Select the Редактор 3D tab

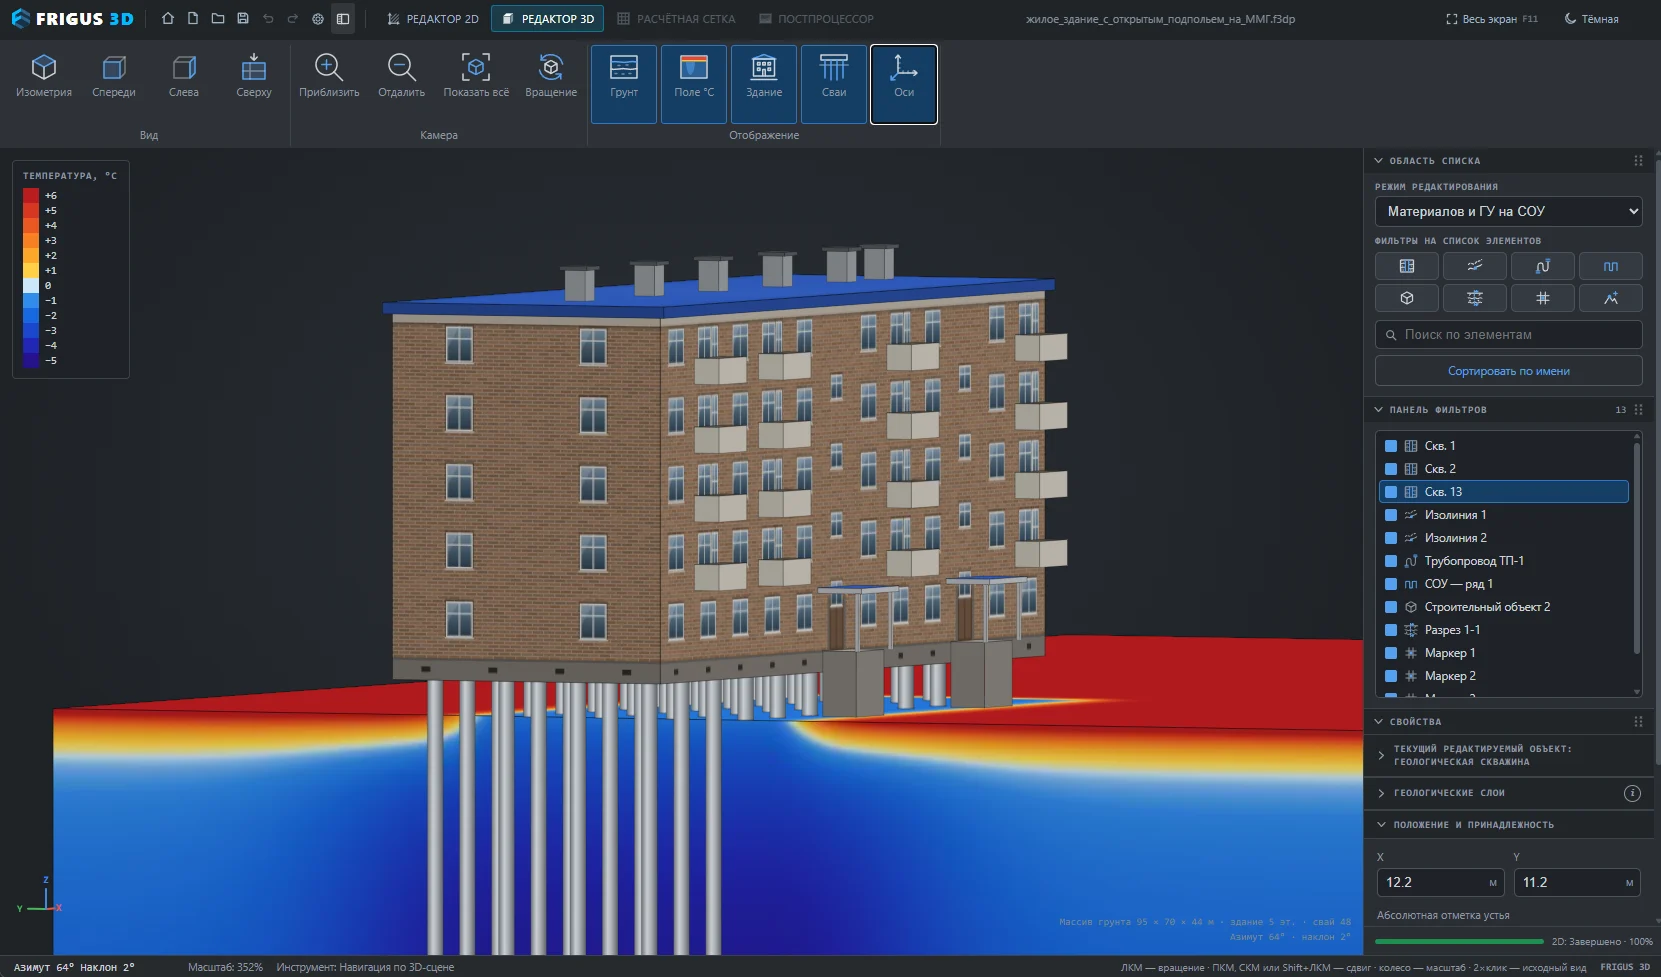[x=548, y=19]
